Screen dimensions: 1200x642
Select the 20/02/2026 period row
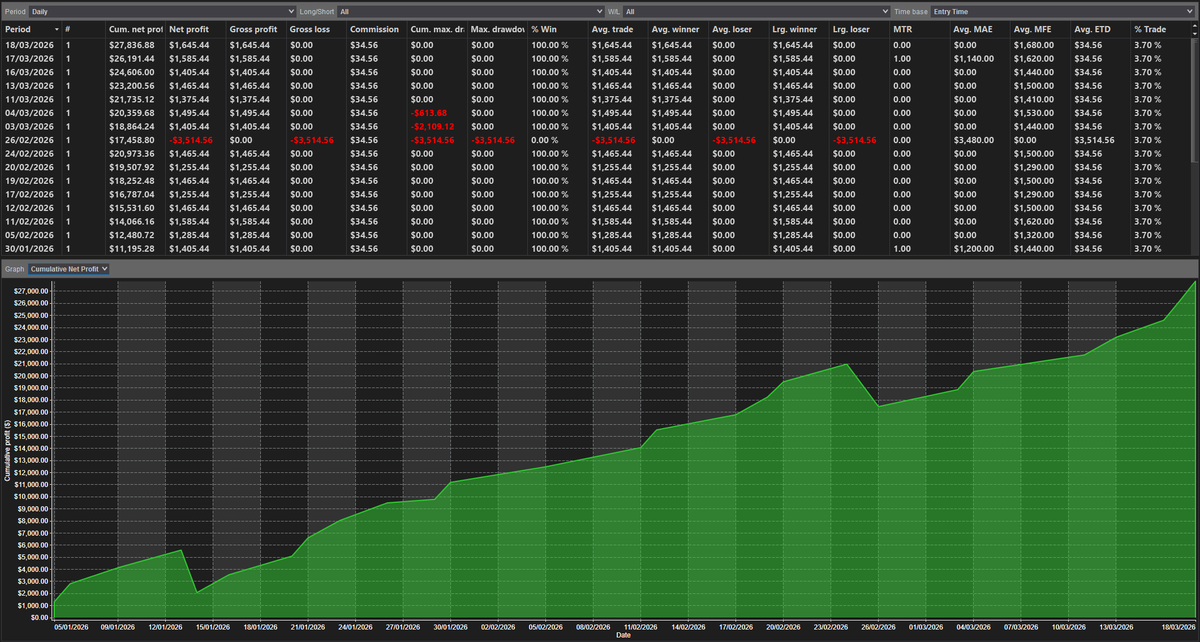coord(596,167)
